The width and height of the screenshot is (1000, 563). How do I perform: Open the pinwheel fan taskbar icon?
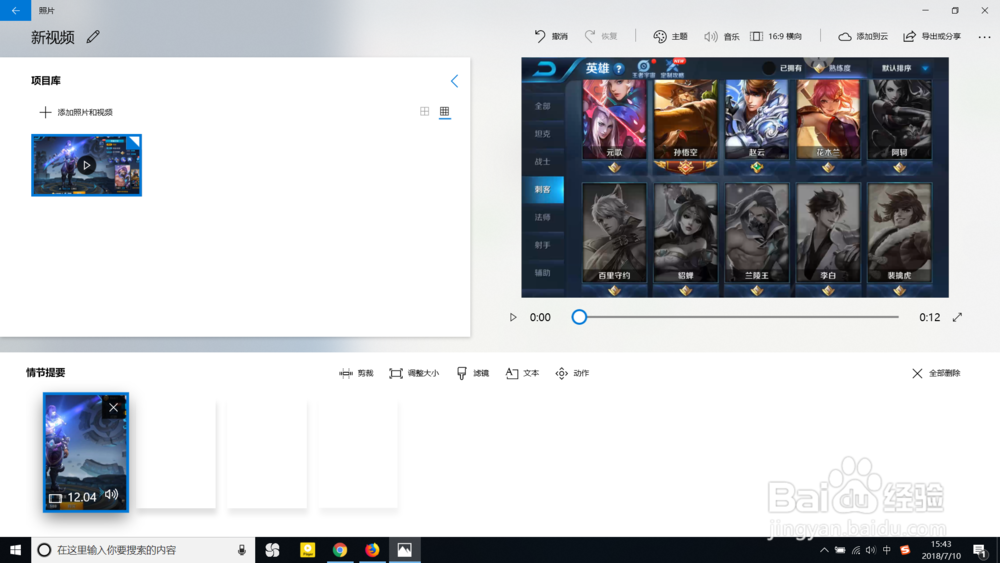[272, 550]
